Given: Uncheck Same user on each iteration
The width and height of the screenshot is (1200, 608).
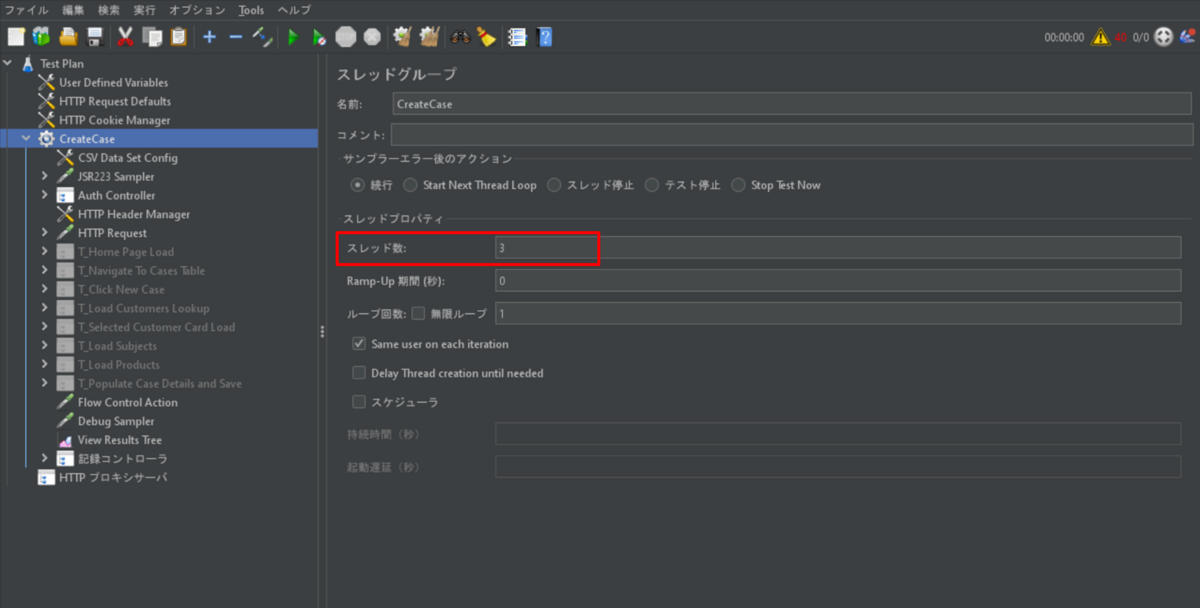Looking at the screenshot, I should point(359,344).
